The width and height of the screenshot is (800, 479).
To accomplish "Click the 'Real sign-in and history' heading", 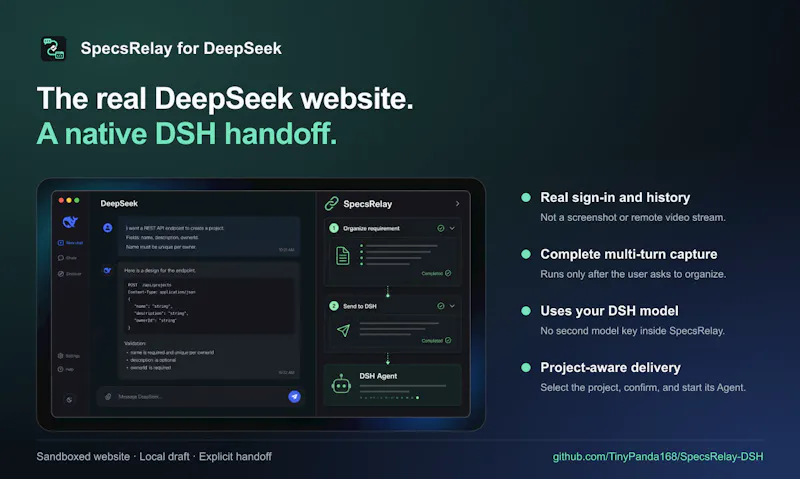I will [615, 197].
